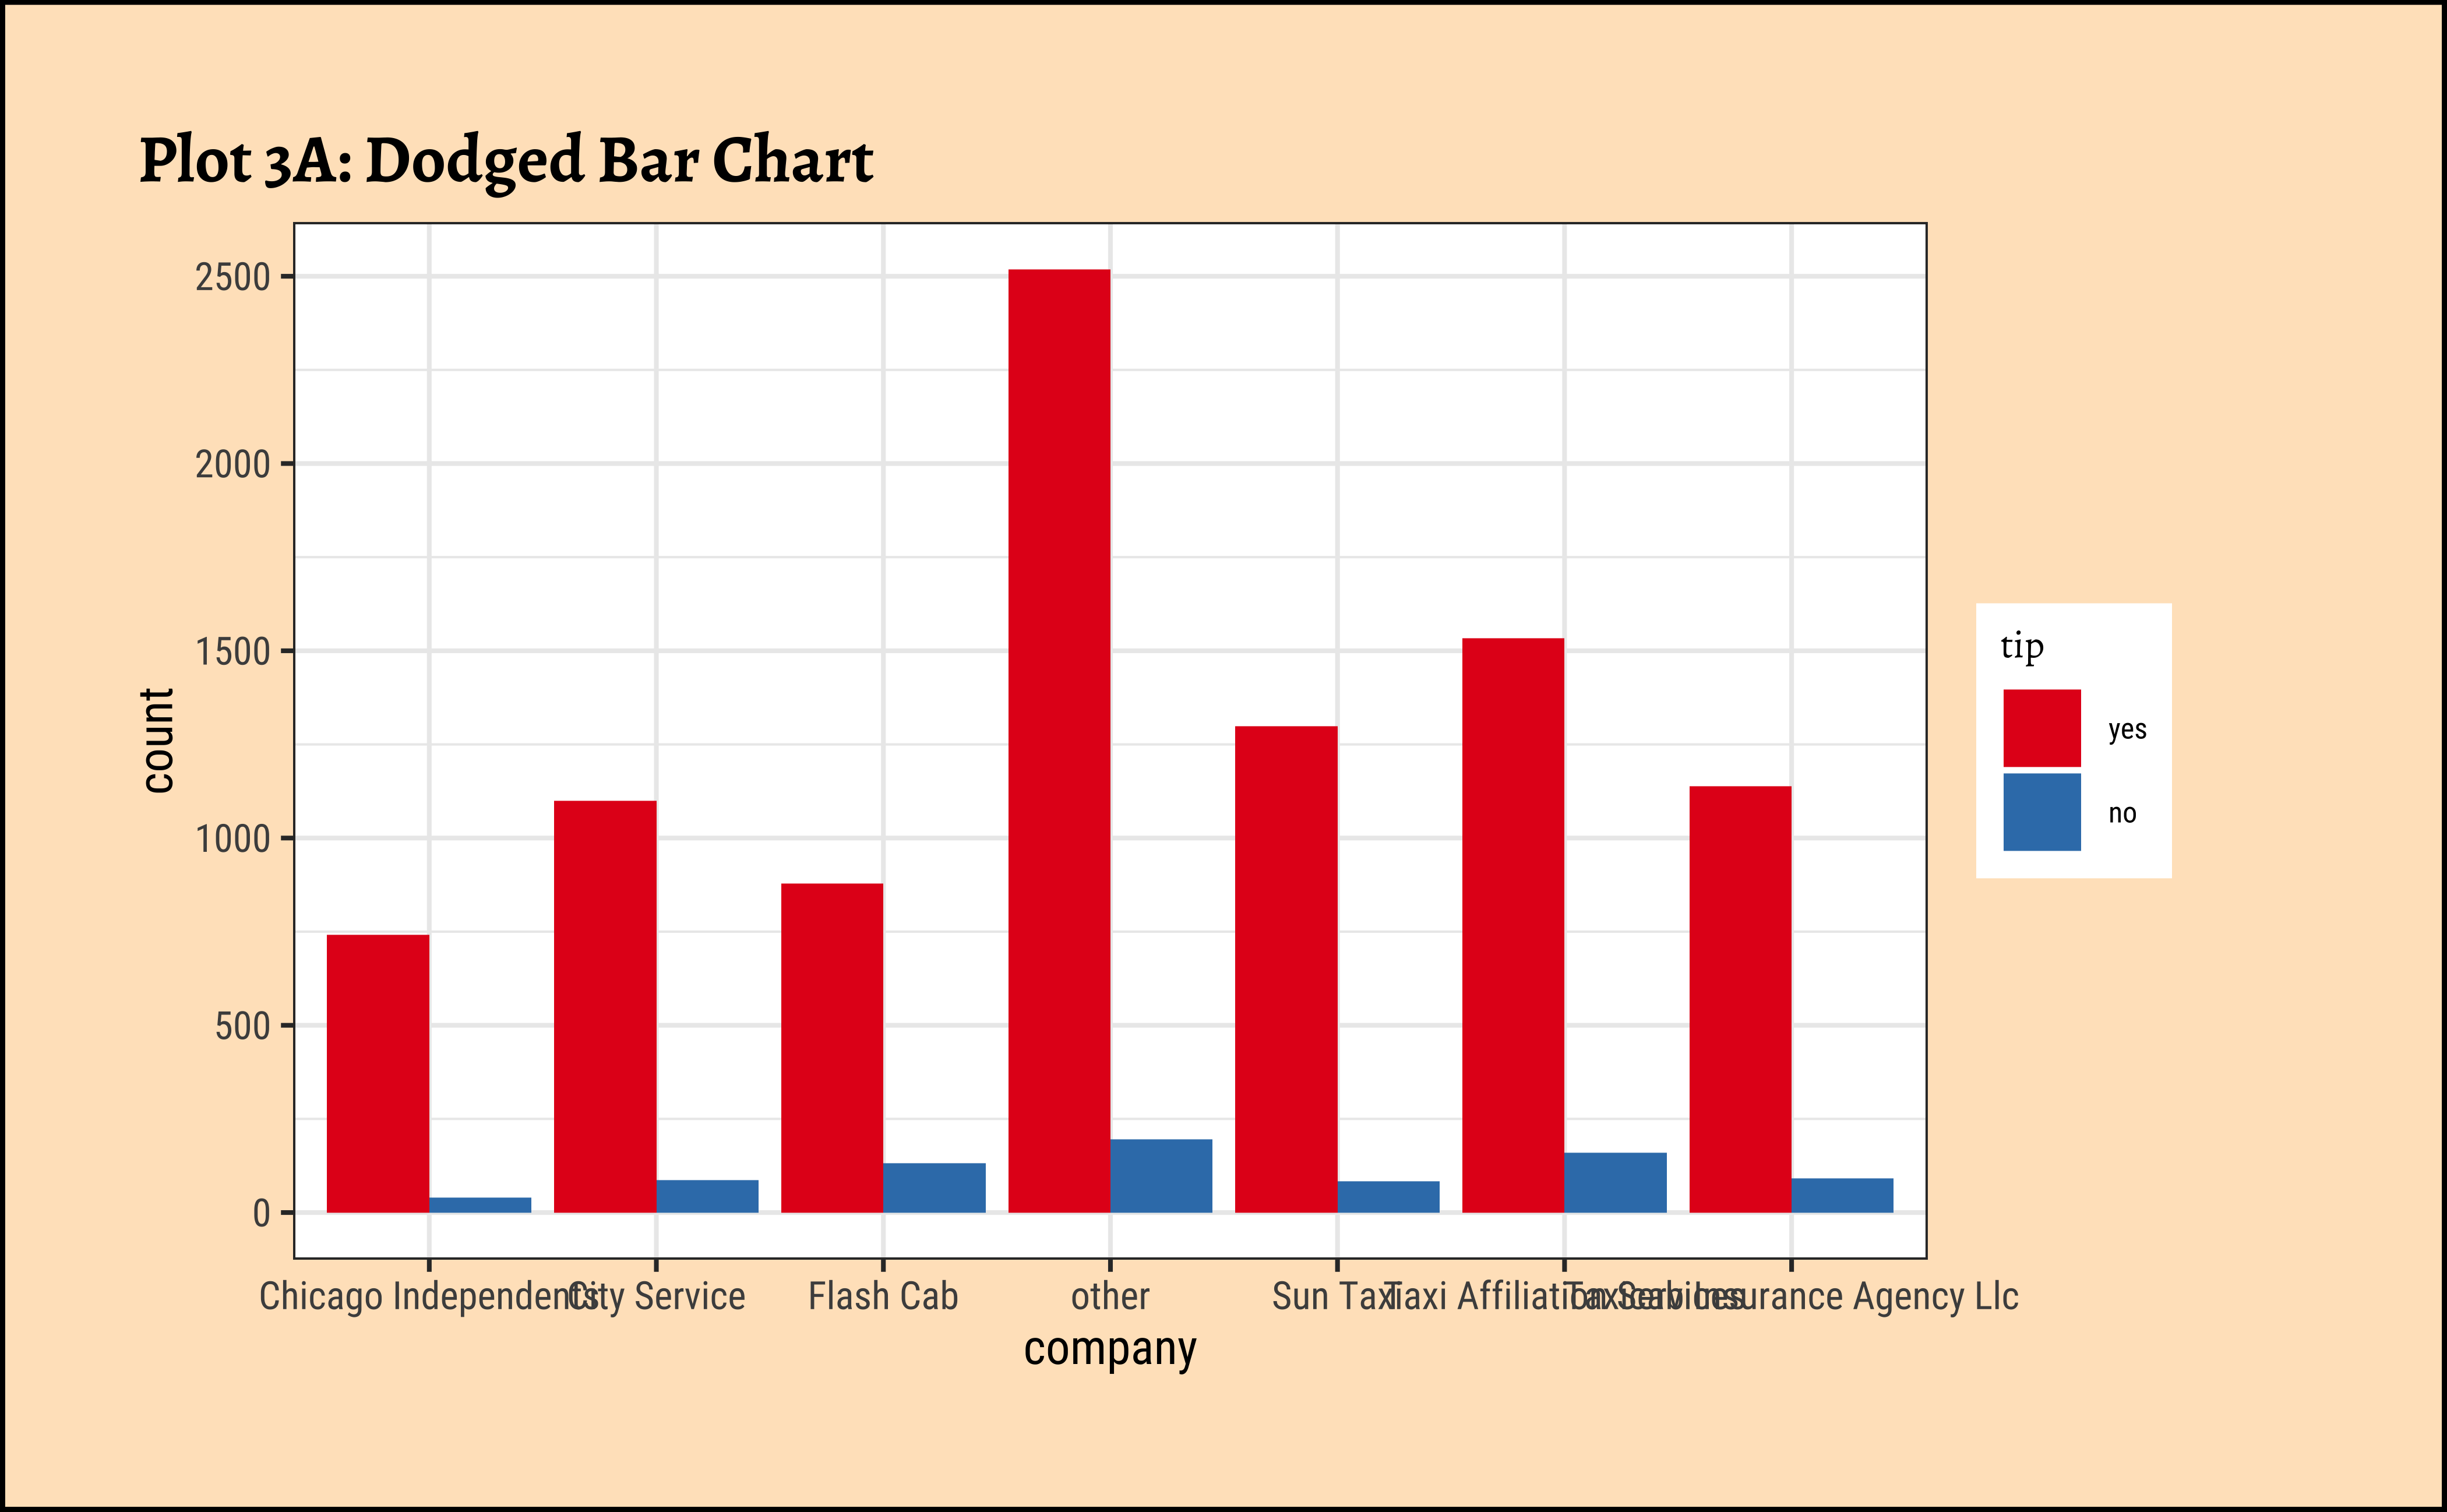
Task: Click the 'no' legend label
Action: 2122,813
